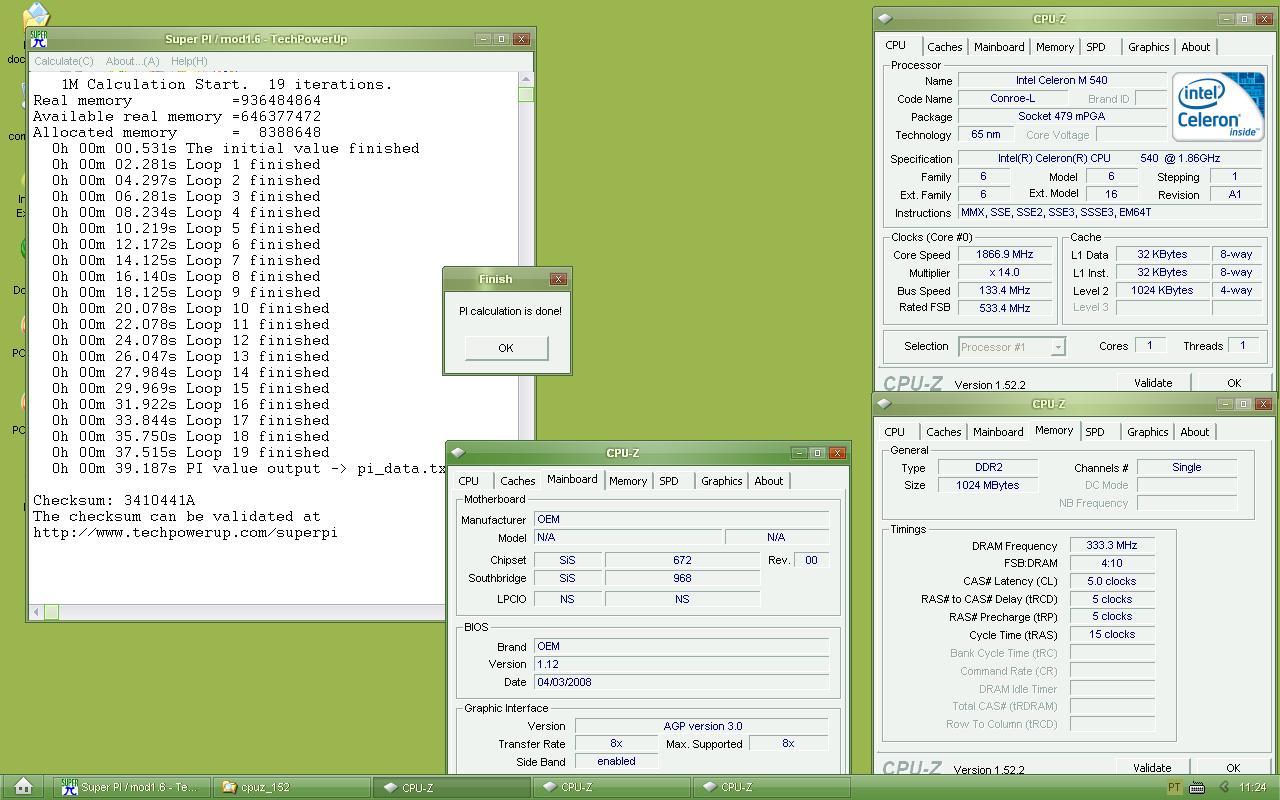Image resolution: width=1280 pixels, height=800 pixels.
Task: Select About tab in Memory CPU-Z window
Action: tap(1195, 432)
